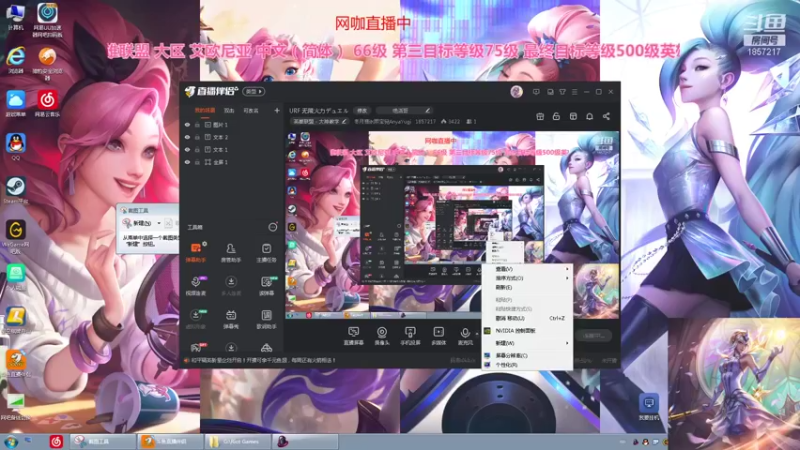
Task: Open the mode pill button beside the 直播伴侣 logo
Action: pos(254,92)
